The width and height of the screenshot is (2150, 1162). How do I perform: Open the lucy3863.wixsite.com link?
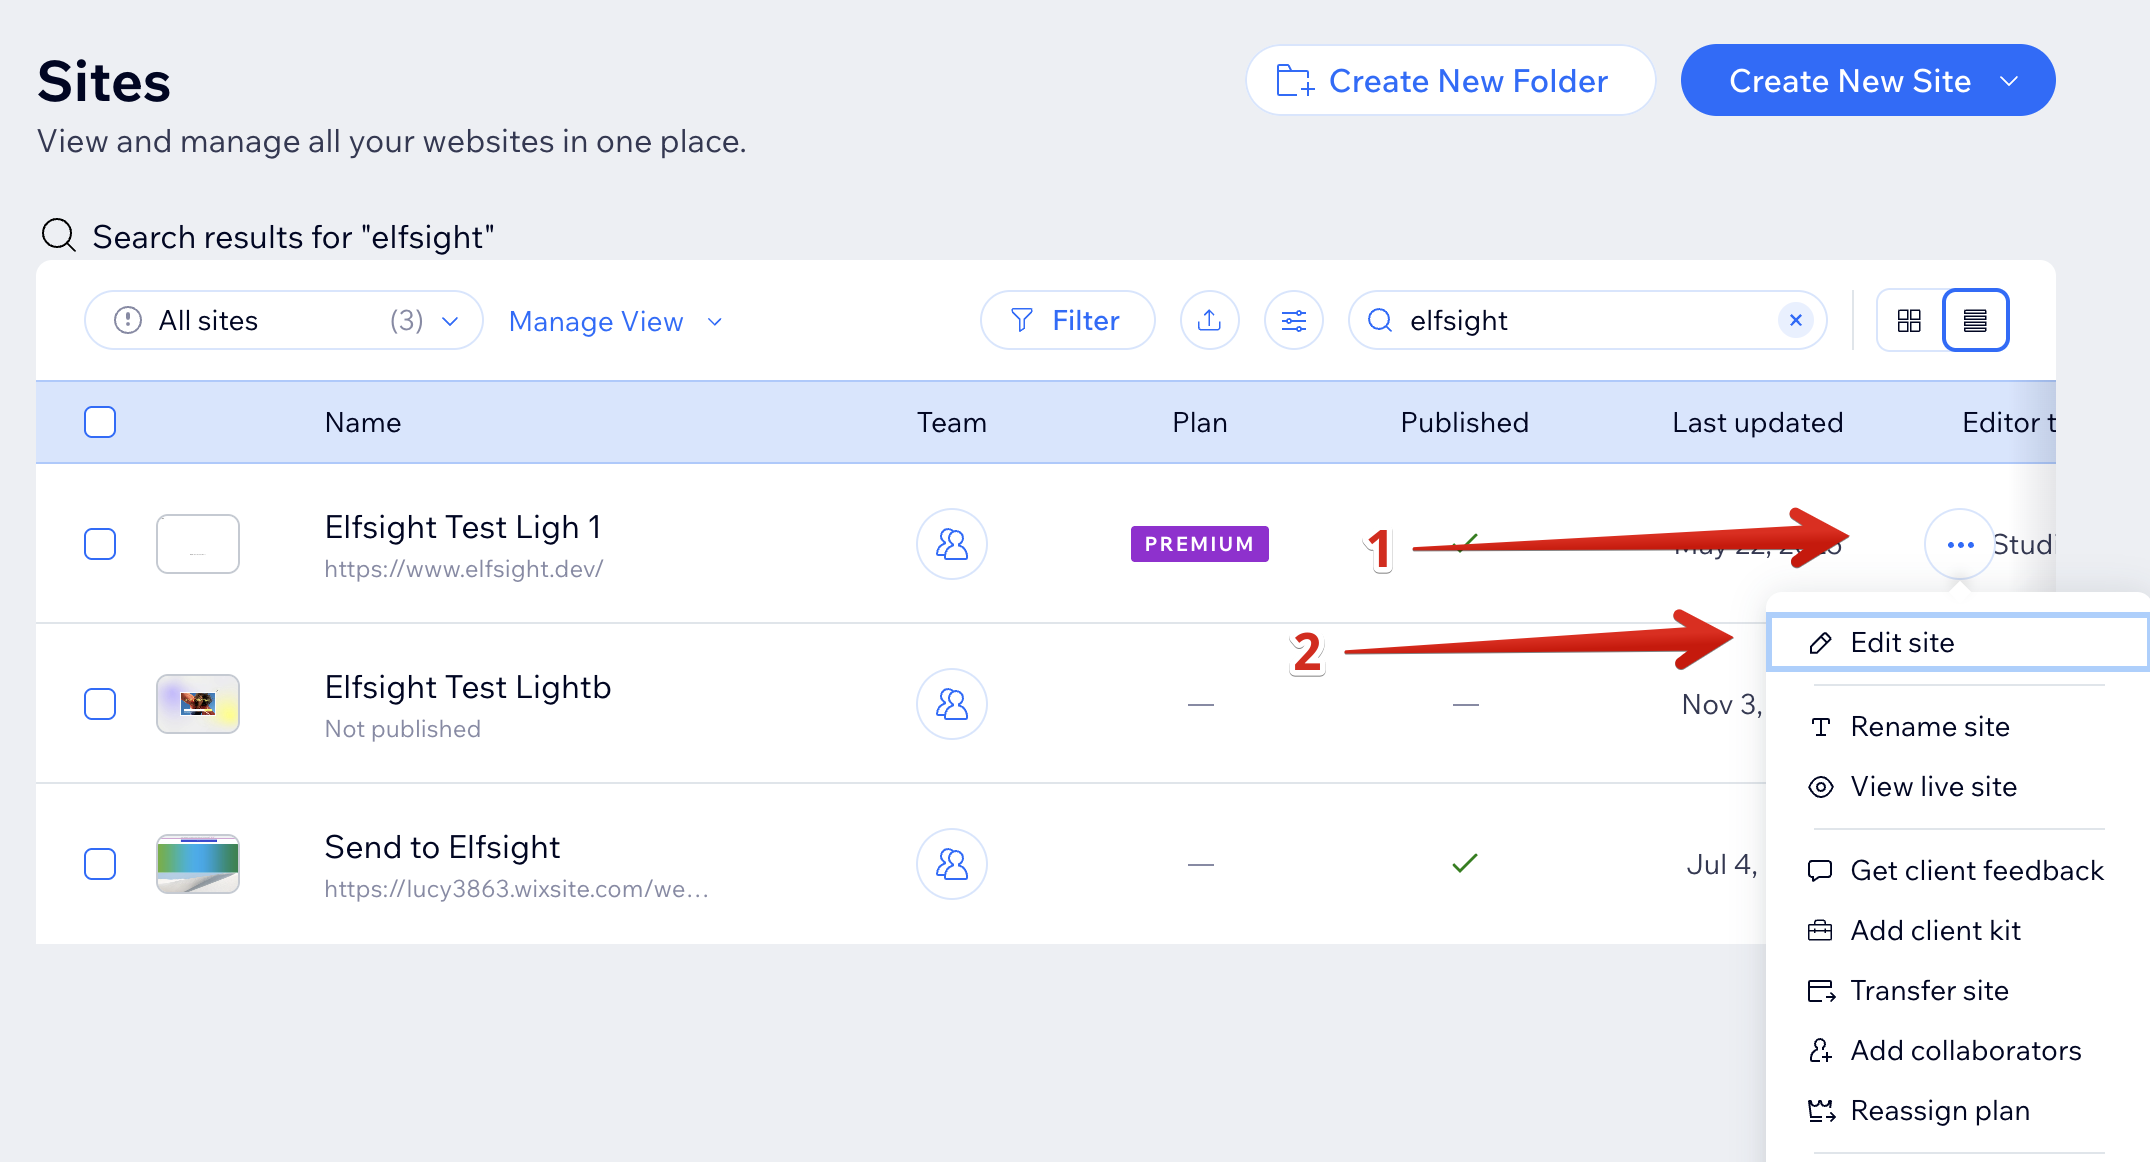tap(516, 889)
